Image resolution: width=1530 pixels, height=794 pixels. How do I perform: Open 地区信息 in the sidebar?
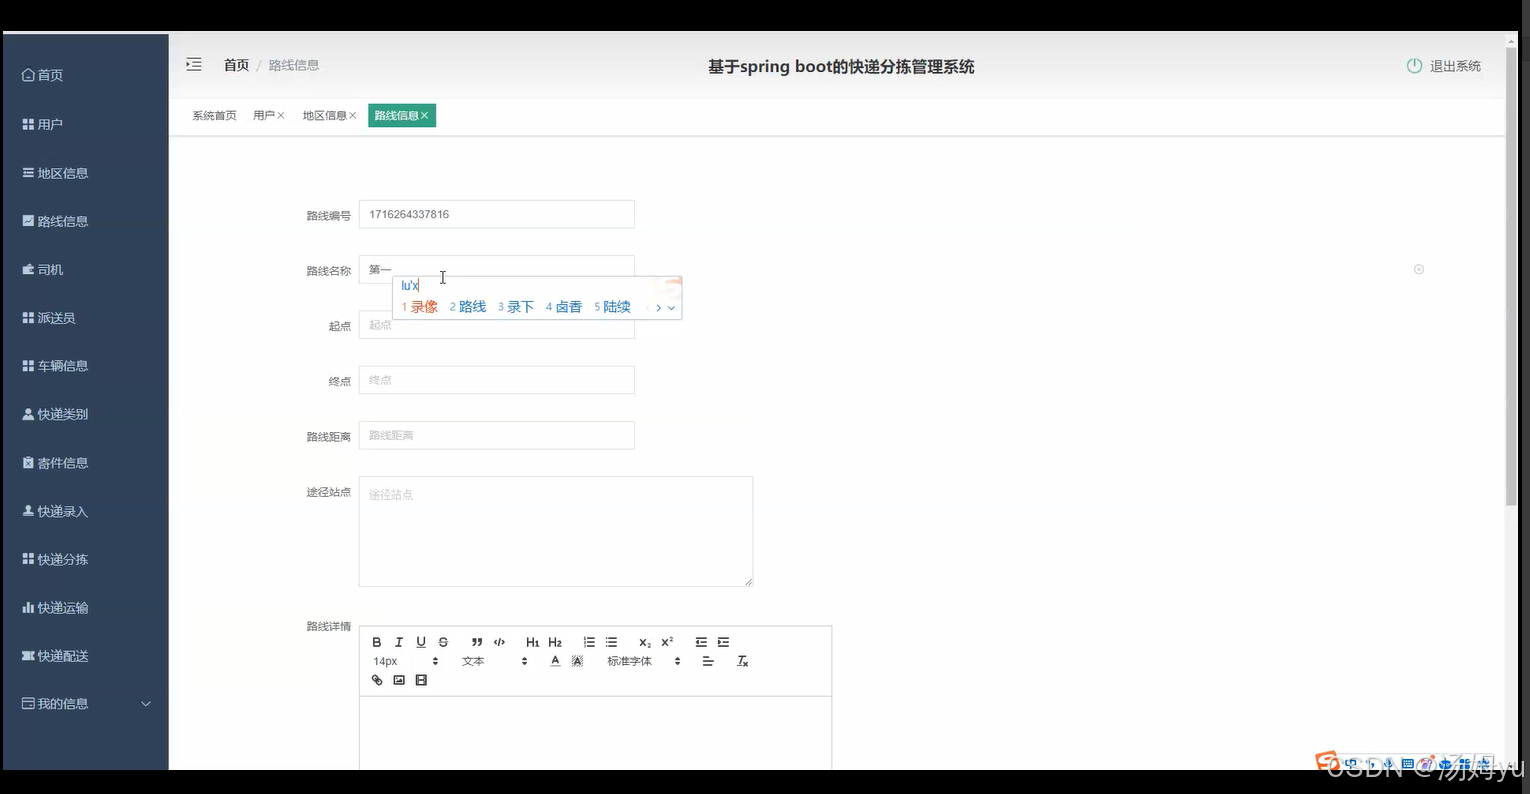tap(85, 173)
